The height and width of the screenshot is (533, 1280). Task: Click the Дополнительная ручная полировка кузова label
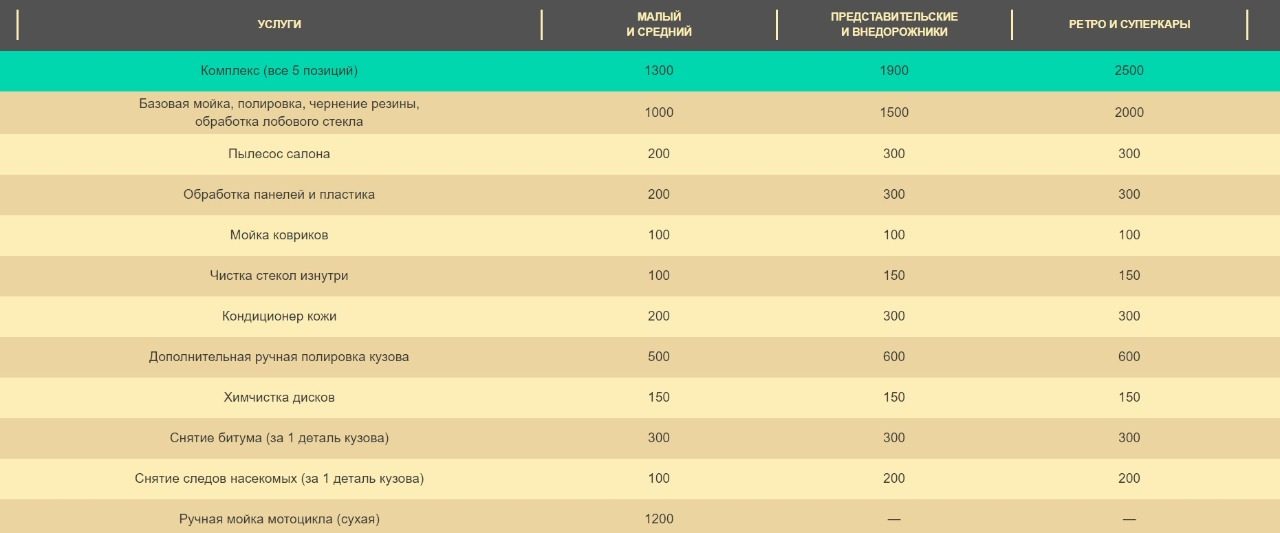(279, 357)
